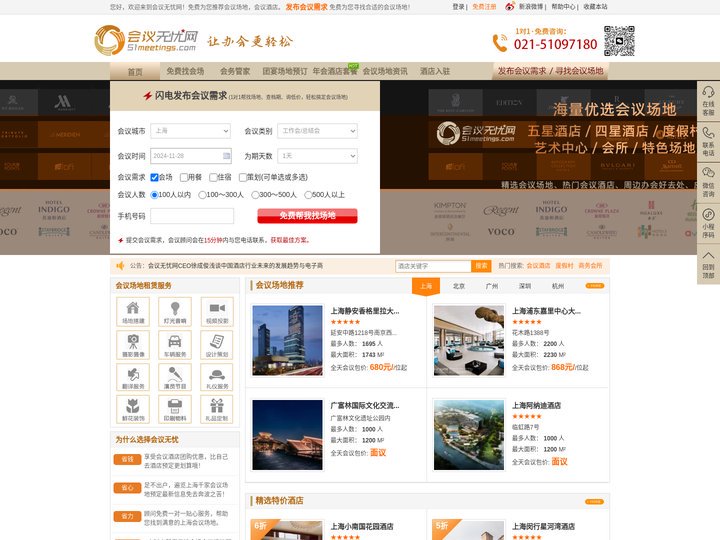
Task: Select the 500人以上 radio button
Action: click(x=308, y=195)
